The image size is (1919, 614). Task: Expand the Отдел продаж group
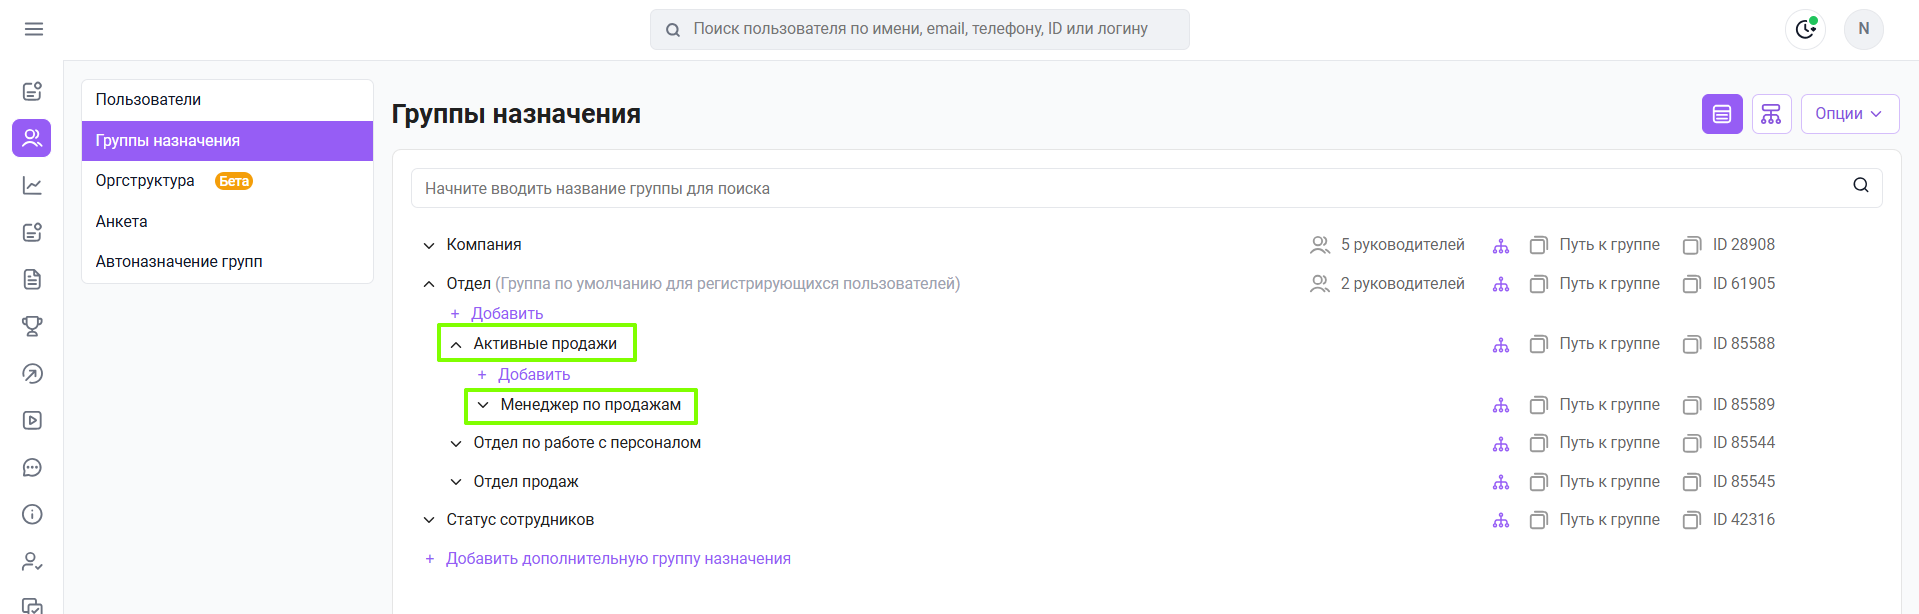456,482
